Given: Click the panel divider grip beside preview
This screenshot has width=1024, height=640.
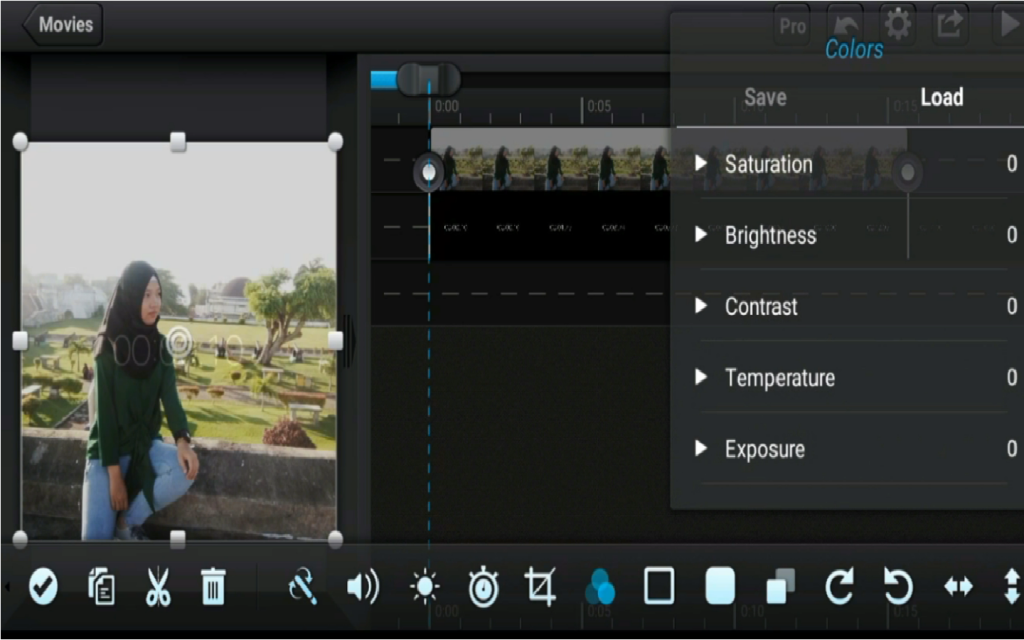Looking at the screenshot, I should click(349, 340).
